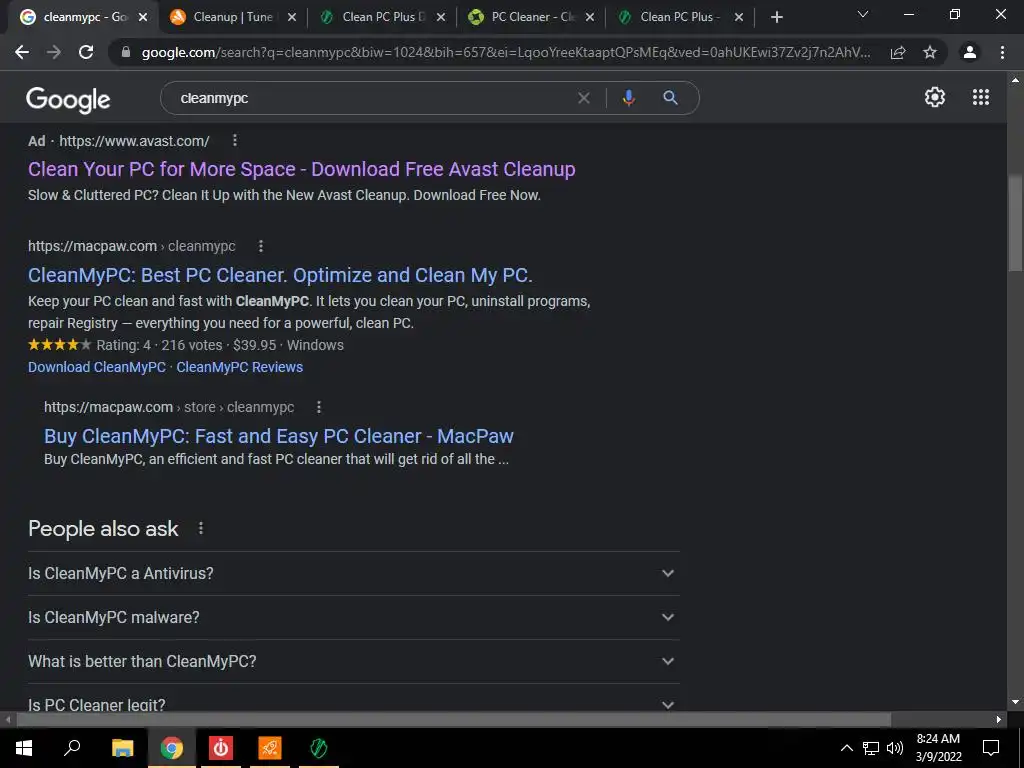1024x768 pixels.
Task: Open the notification center
Action: [x=991, y=748]
